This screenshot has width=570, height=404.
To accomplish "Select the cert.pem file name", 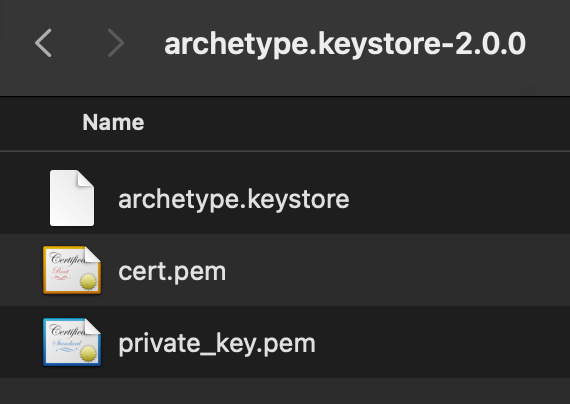I will point(172,272).
